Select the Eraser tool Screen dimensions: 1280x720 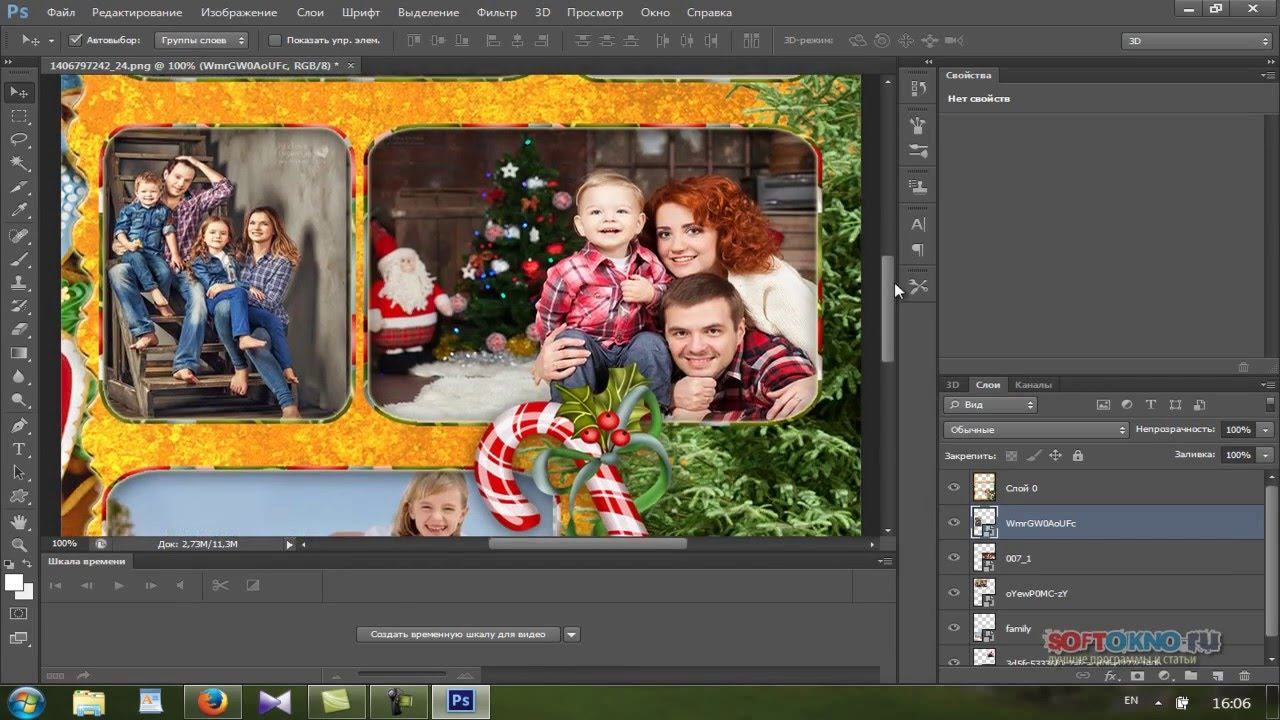pos(19,329)
